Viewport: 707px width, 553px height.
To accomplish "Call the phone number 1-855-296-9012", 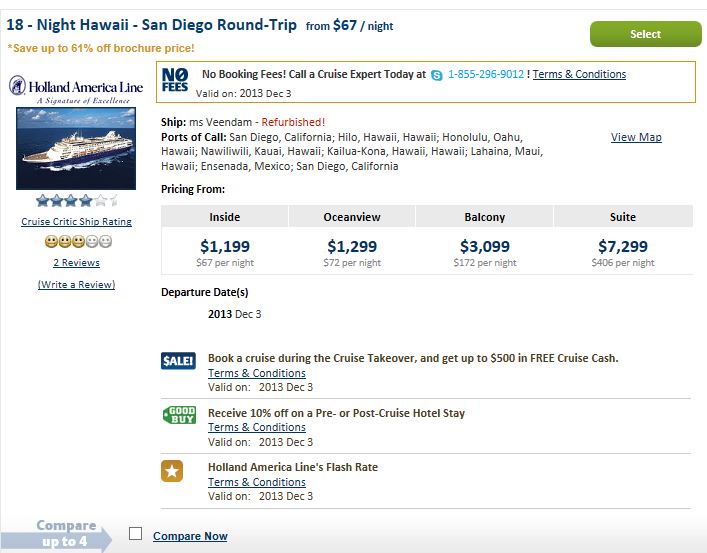I will (486, 74).
